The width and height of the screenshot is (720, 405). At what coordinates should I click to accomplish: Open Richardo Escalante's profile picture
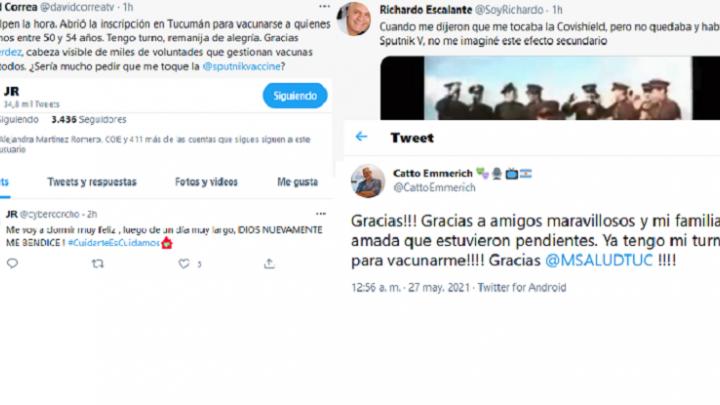pyautogui.click(x=354, y=19)
